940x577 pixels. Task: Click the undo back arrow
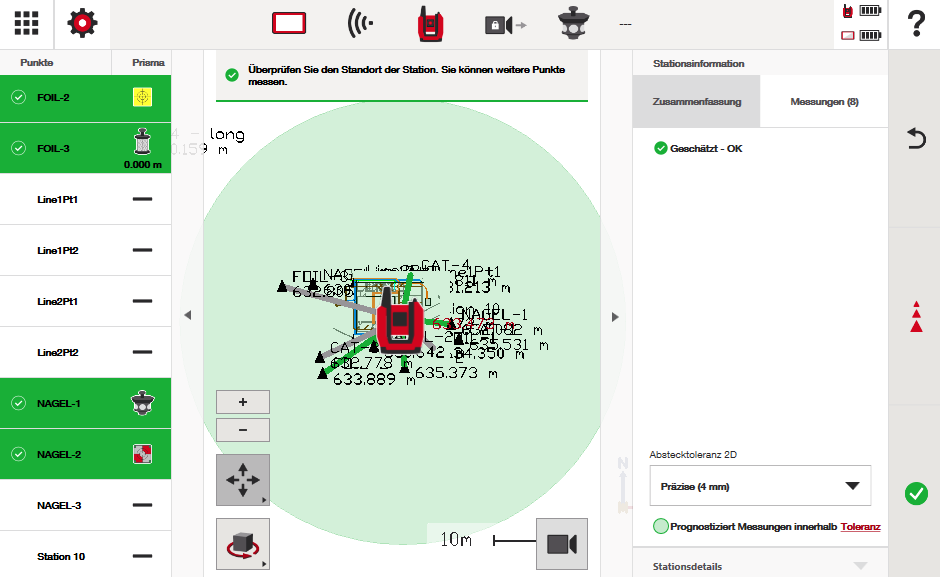pos(915,138)
